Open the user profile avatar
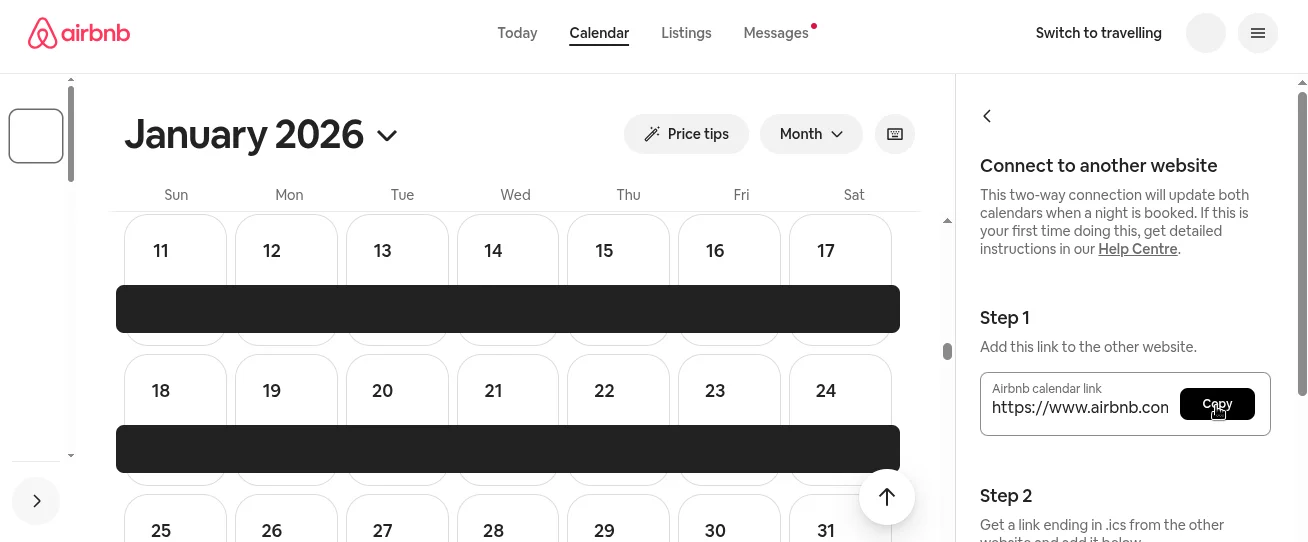Image resolution: width=1308 pixels, height=542 pixels. pyautogui.click(x=1205, y=33)
